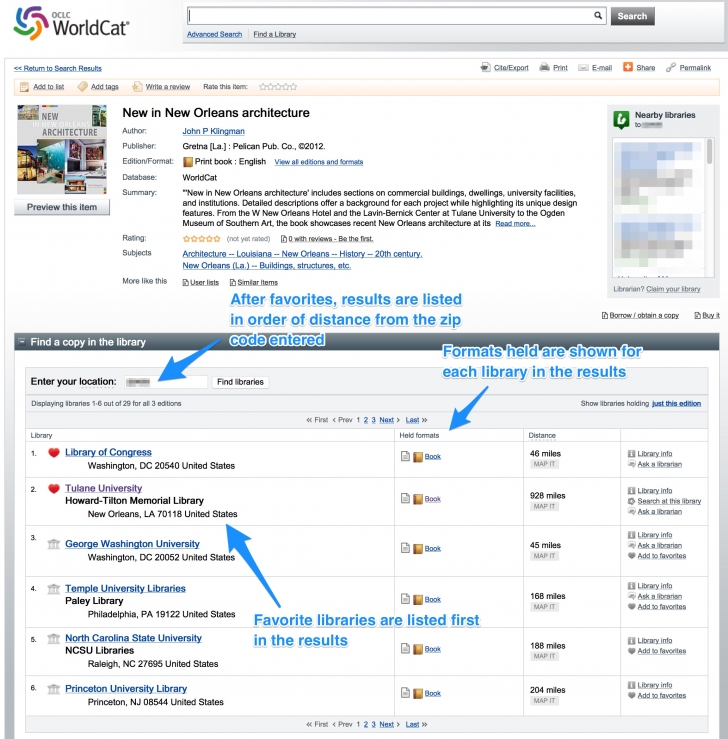Click in the main search input field
The image size is (728, 739).
[x=390, y=16]
